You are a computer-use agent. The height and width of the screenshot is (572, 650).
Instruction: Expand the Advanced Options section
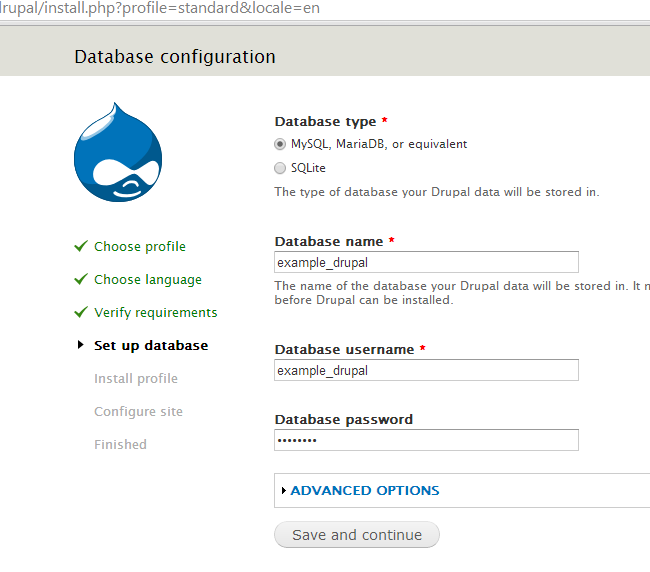pyautogui.click(x=365, y=491)
